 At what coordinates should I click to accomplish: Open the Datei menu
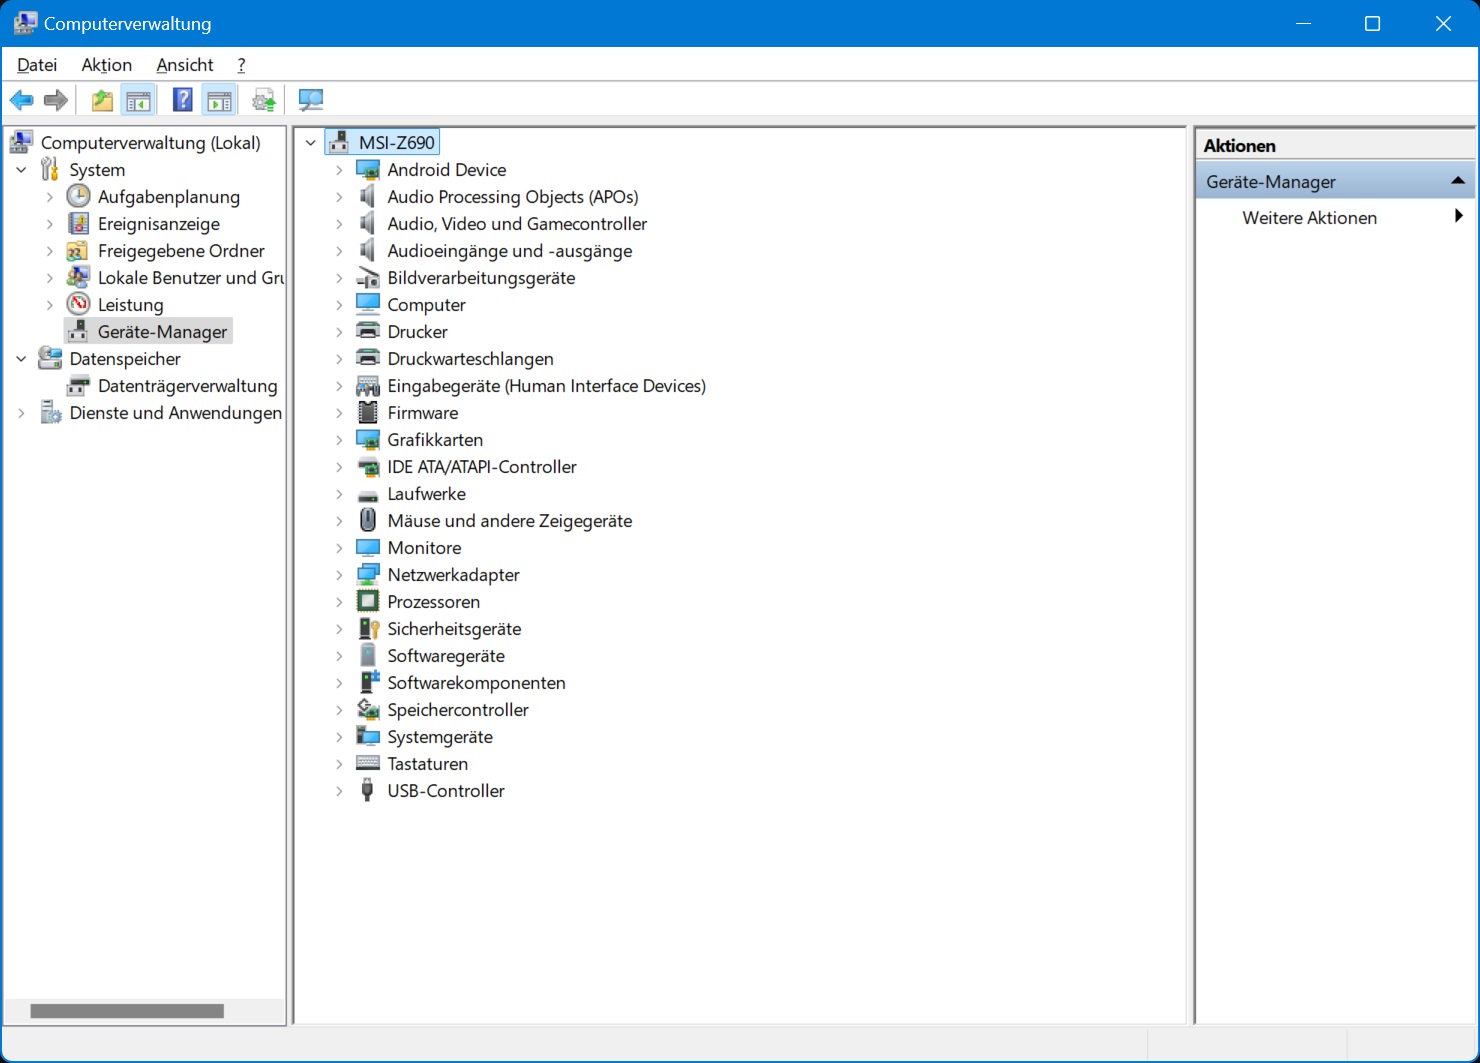pos(37,65)
